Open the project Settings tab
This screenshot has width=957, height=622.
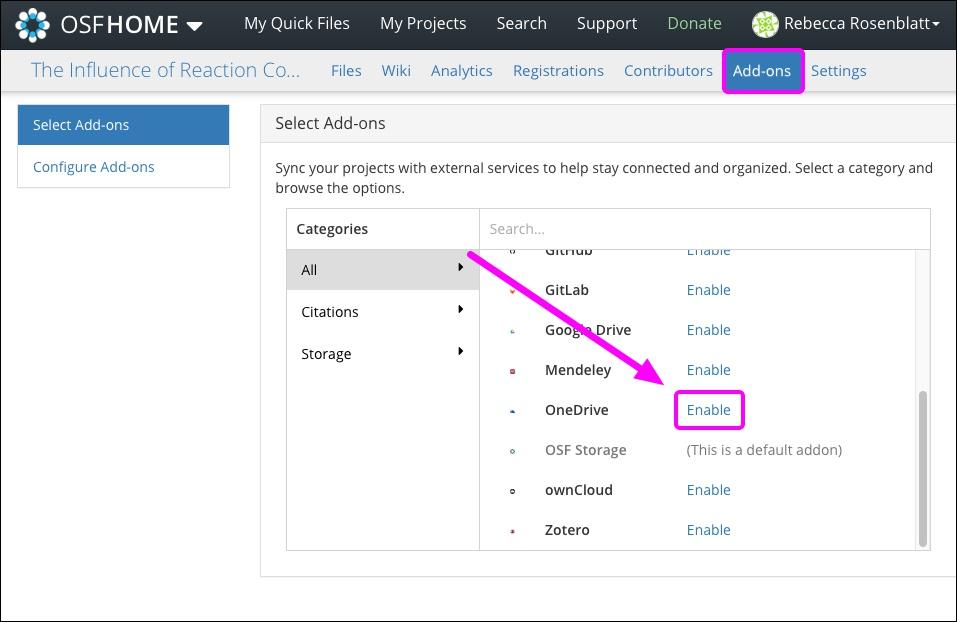click(x=838, y=70)
